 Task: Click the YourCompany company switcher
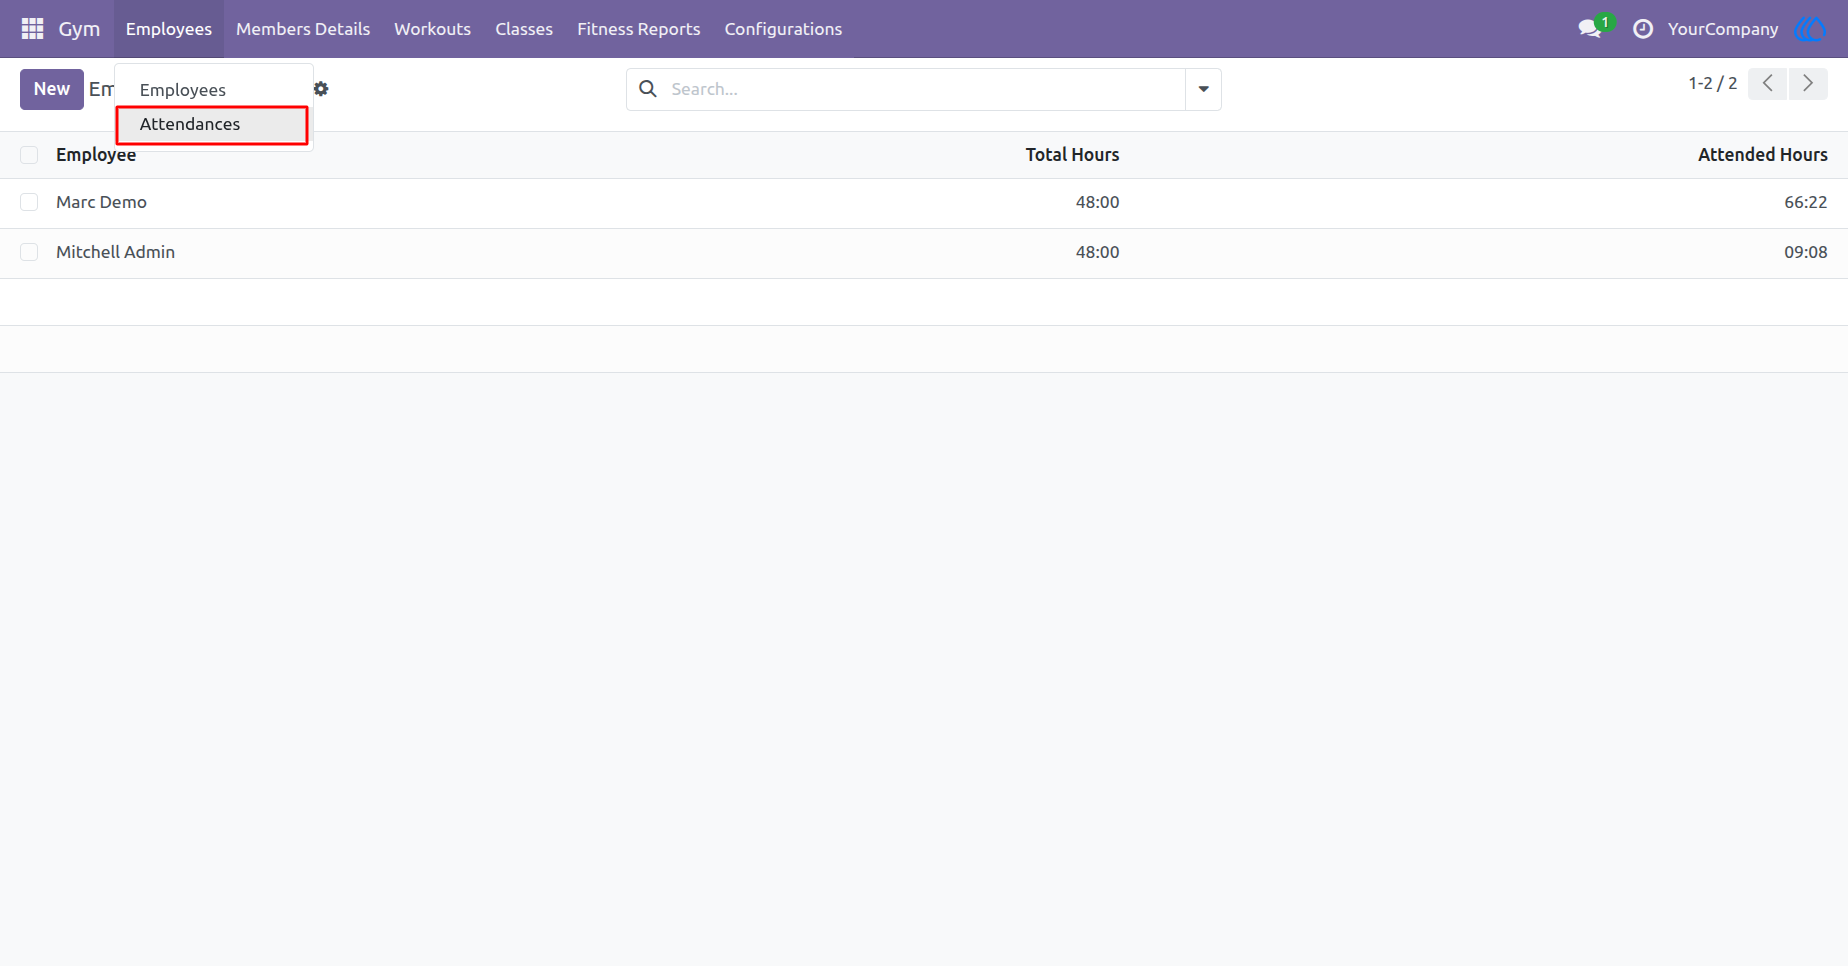(1723, 29)
